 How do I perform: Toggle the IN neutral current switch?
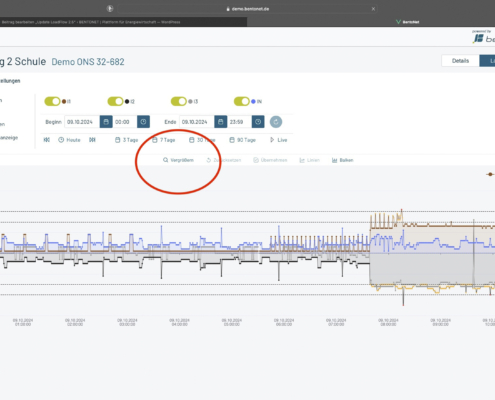click(x=242, y=101)
